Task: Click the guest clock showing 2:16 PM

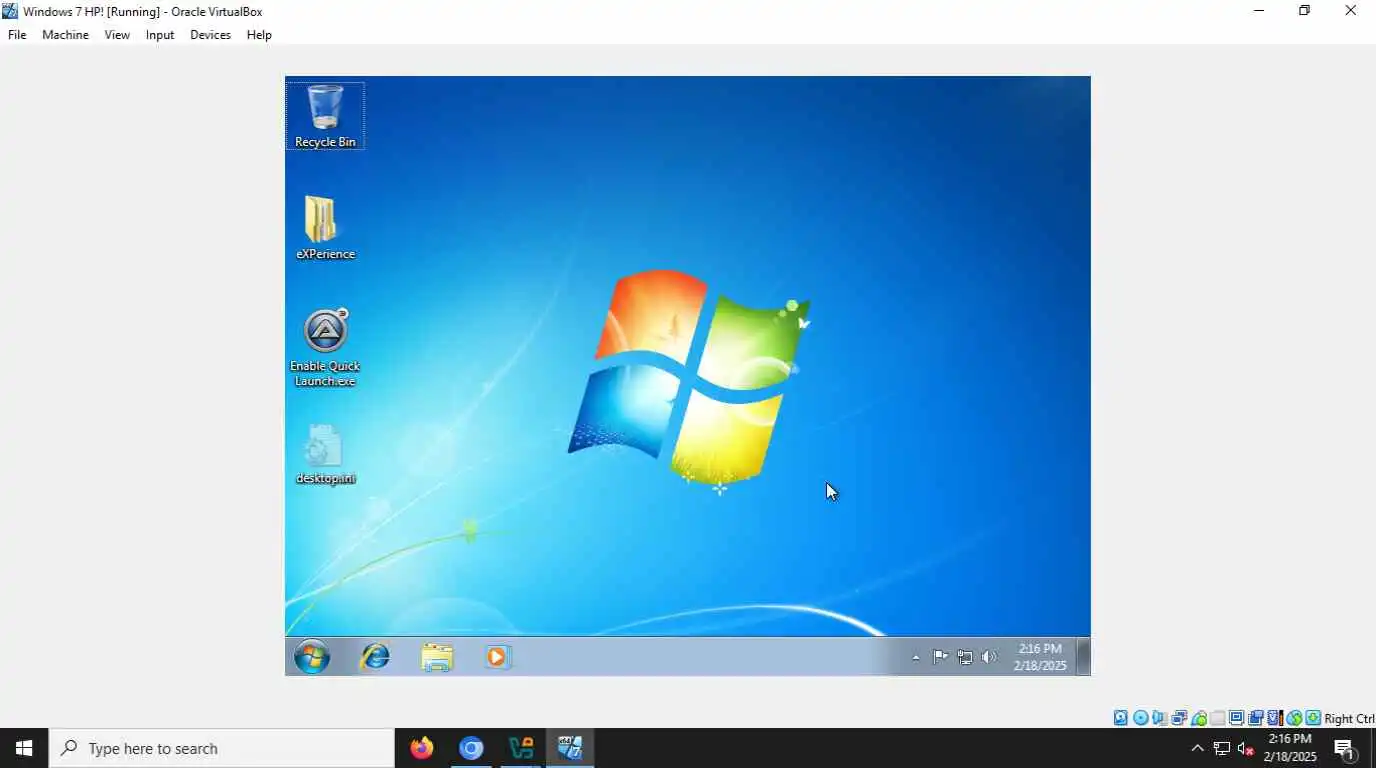Action: [x=1040, y=657]
